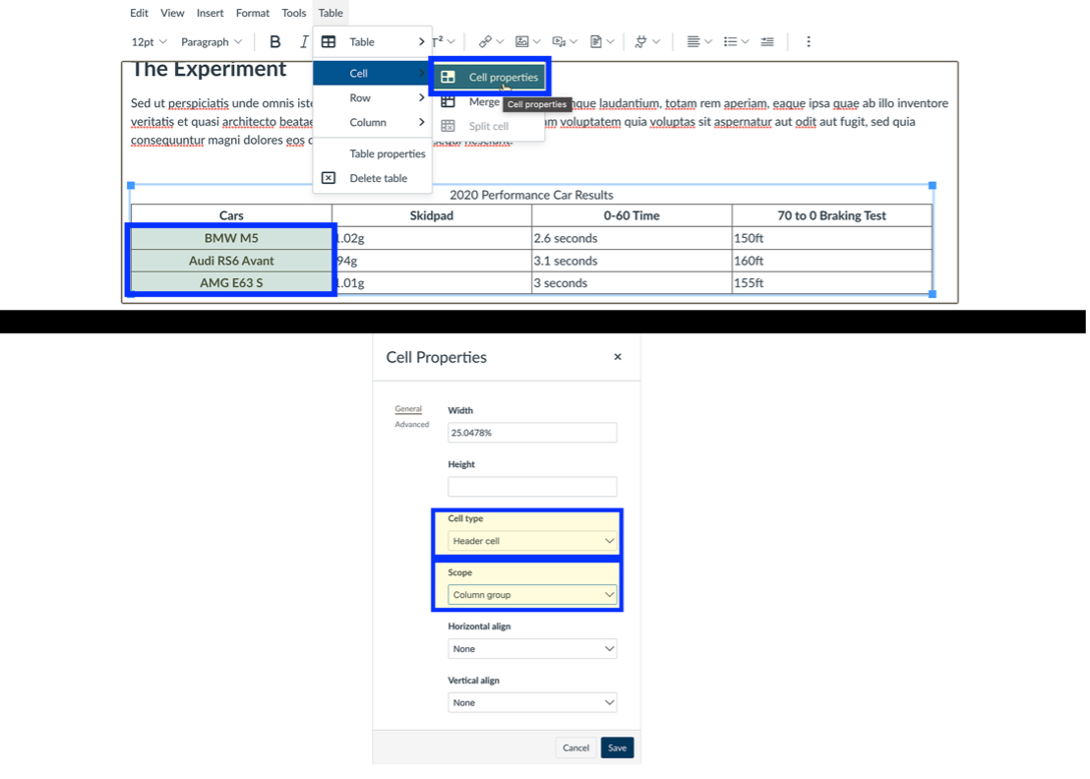Choose Delete table

click(x=372, y=178)
